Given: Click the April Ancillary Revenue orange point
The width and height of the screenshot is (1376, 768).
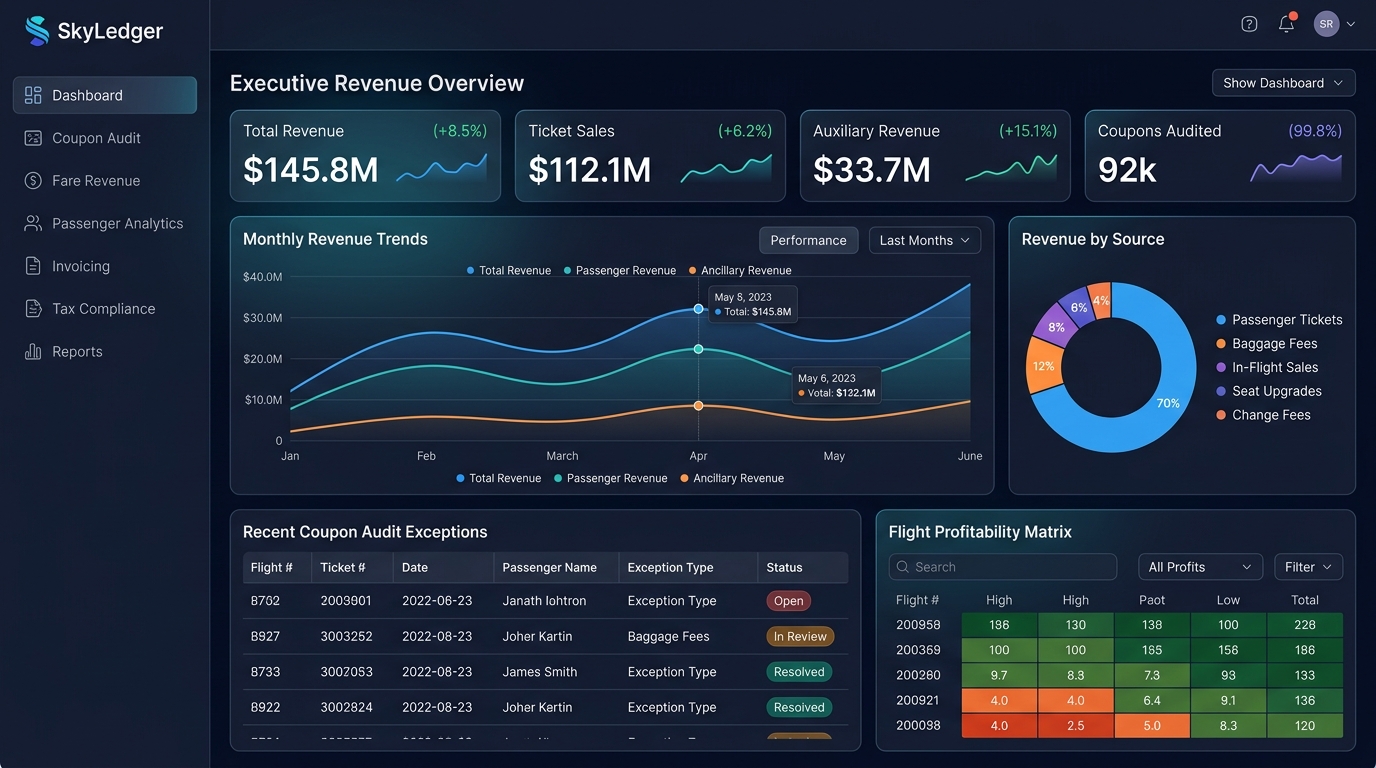Looking at the screenshot, I should 698,405.
